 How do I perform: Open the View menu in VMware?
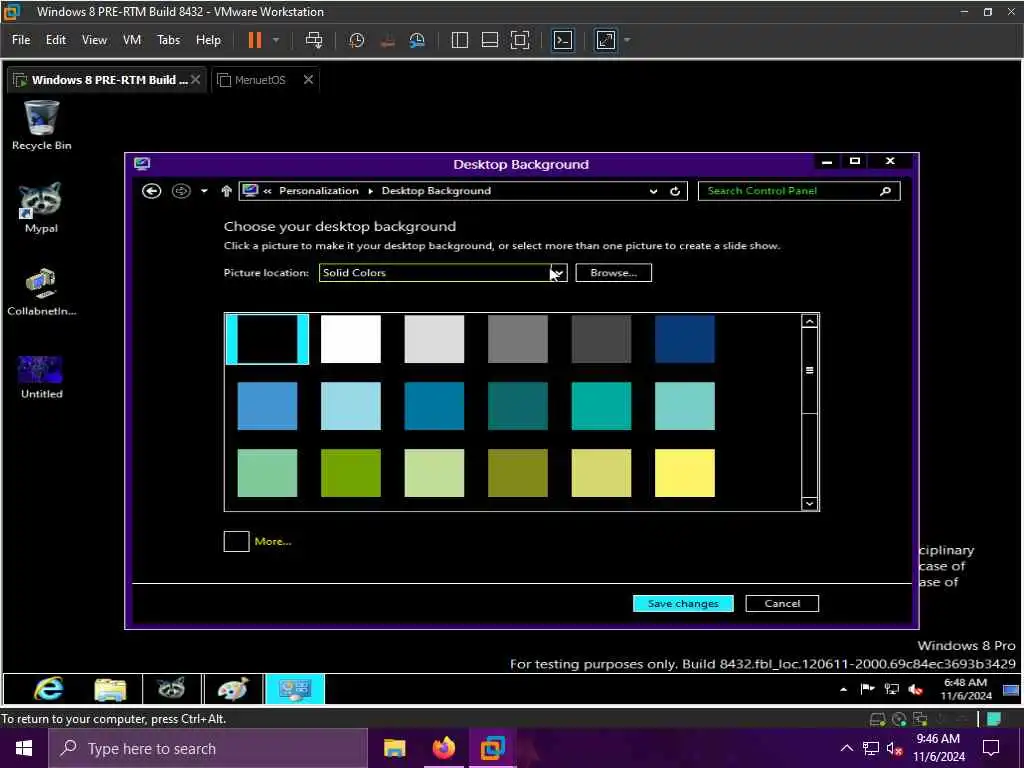point(94,40)
